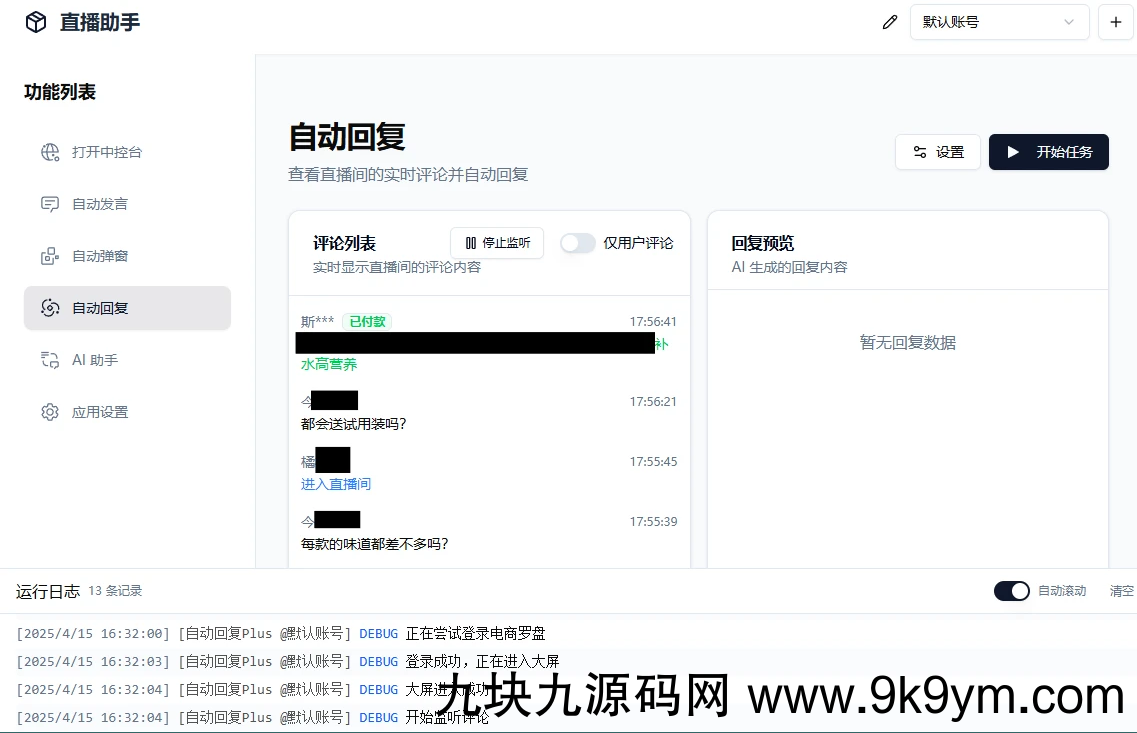Click the comment 都会送试用装吗？
The image size is (1137, 733).
354,424
